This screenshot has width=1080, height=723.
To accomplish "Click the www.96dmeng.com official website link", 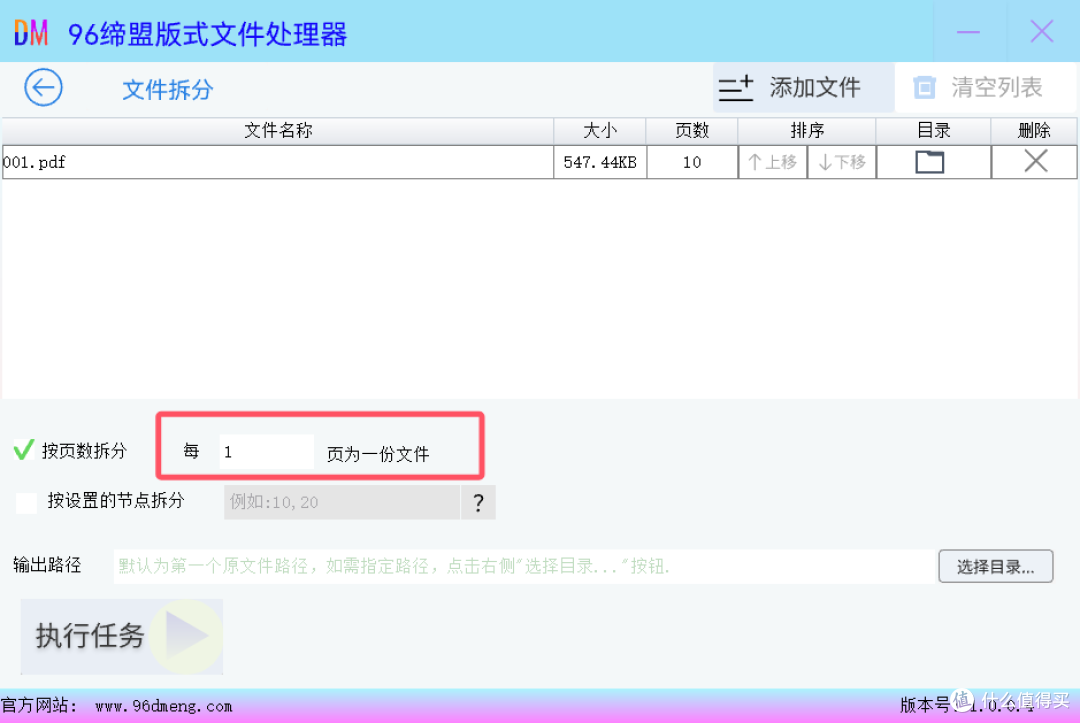I will coord(164,706).
